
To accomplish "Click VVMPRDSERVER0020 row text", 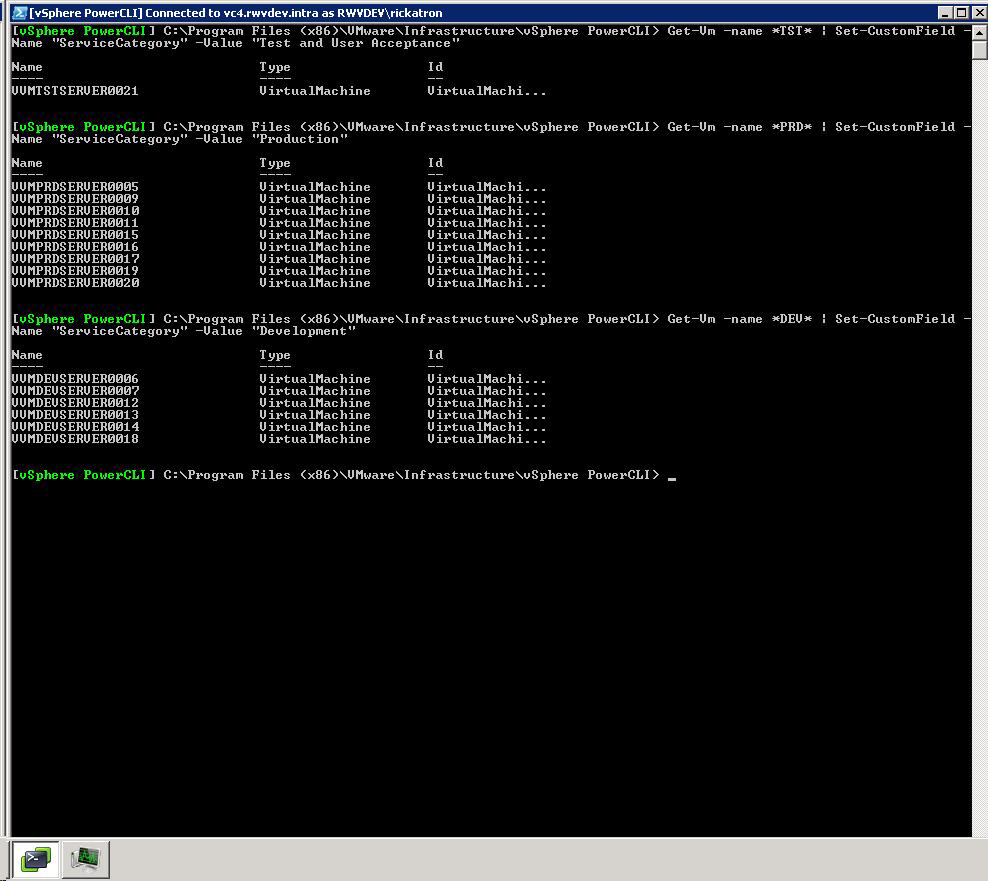I will point(75,283).
